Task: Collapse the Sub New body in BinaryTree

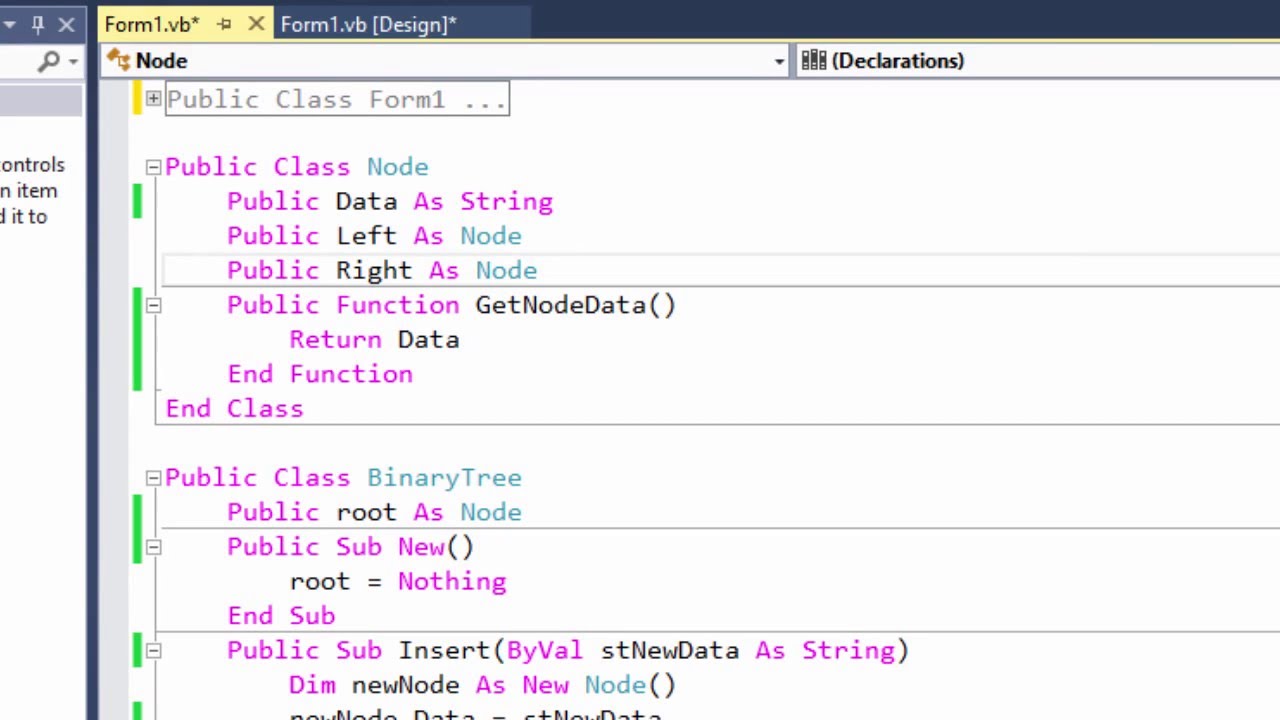Action: click(153, 546)
